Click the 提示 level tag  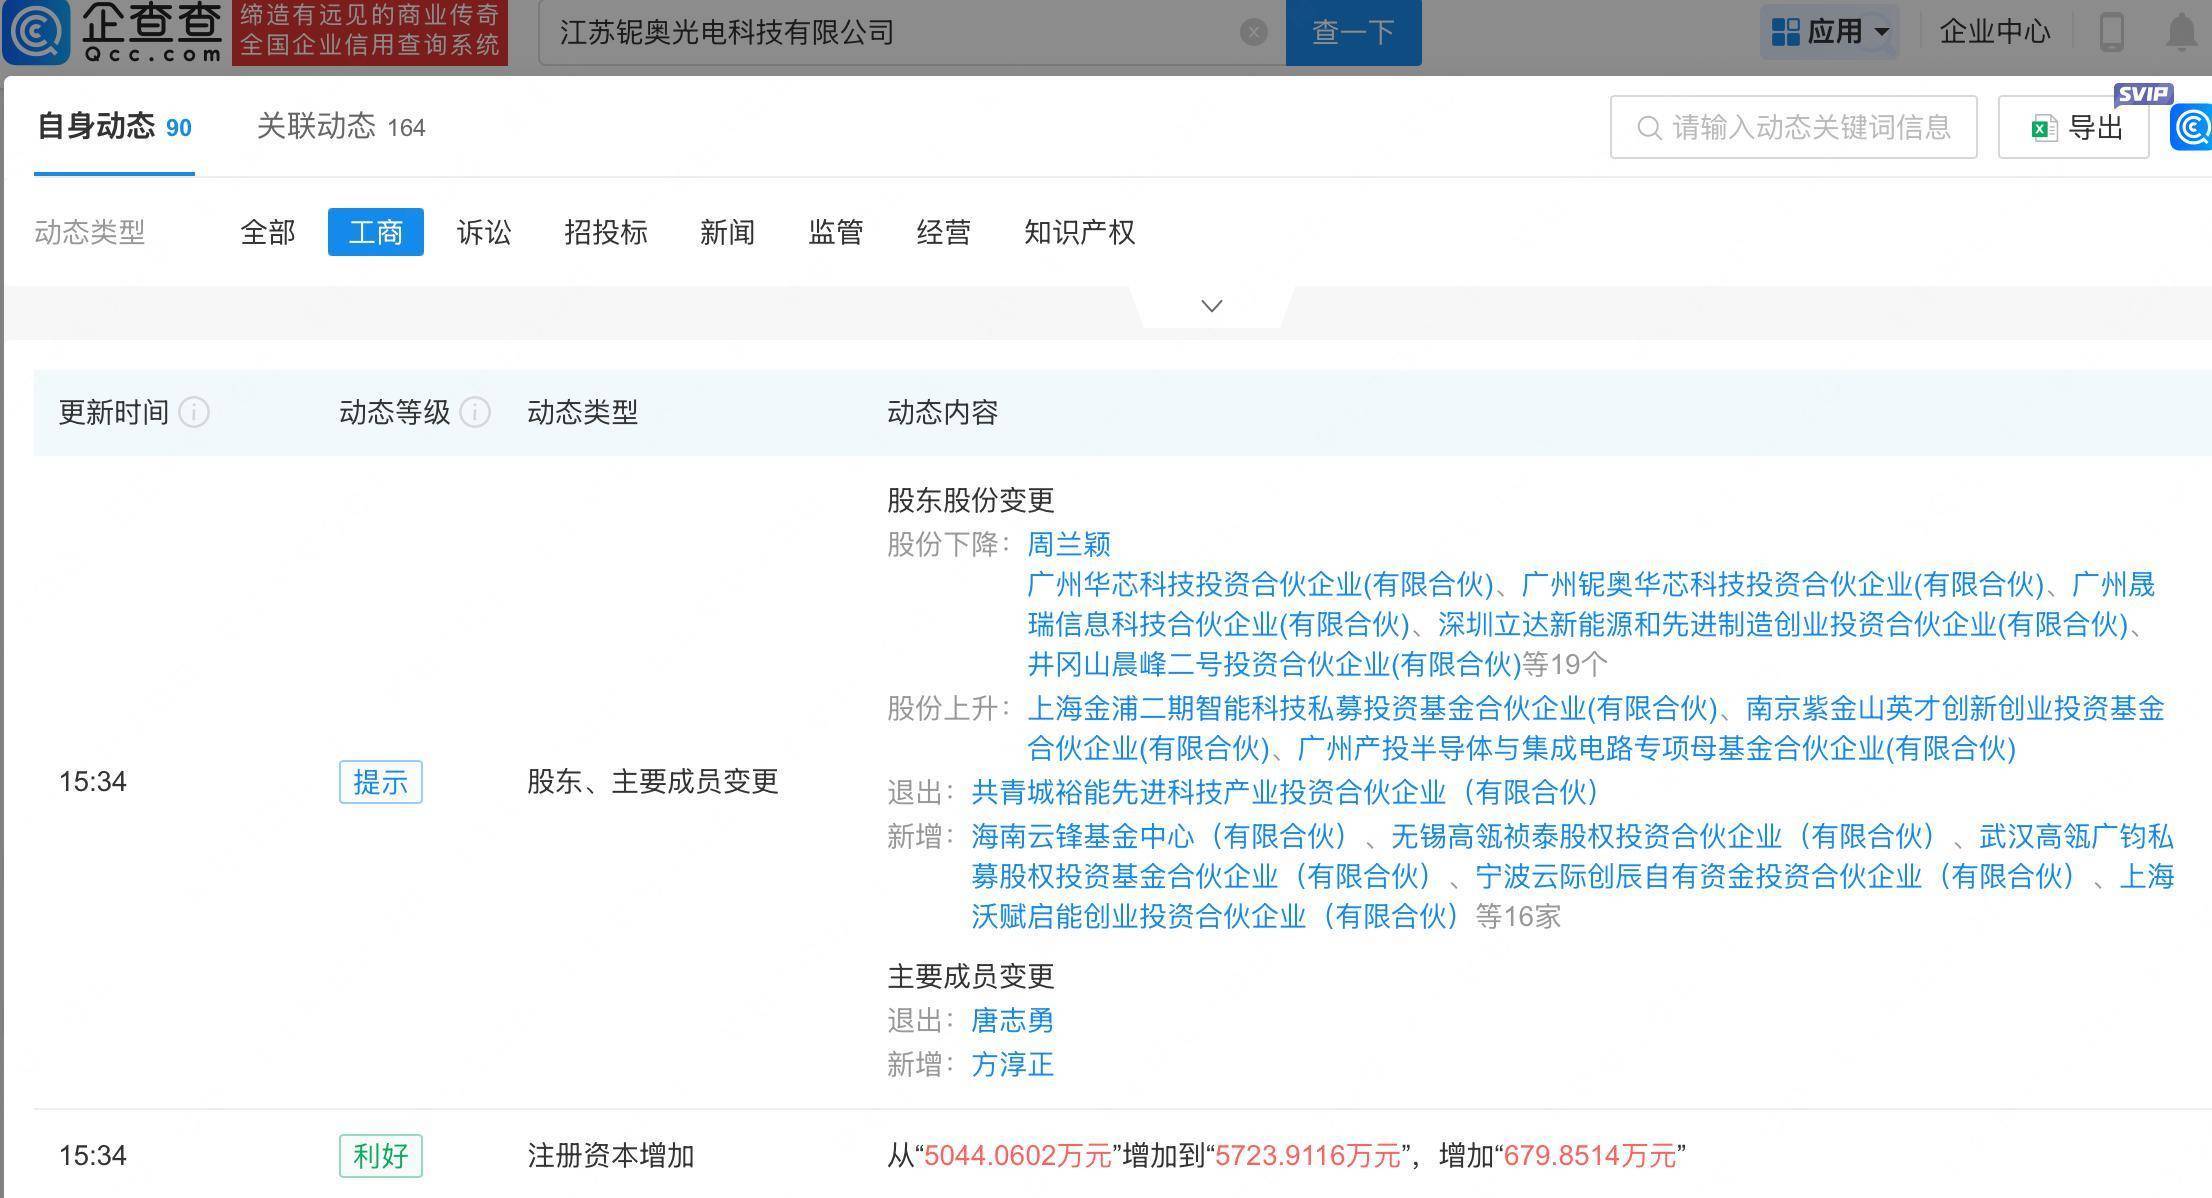click(x=381, y=782)
